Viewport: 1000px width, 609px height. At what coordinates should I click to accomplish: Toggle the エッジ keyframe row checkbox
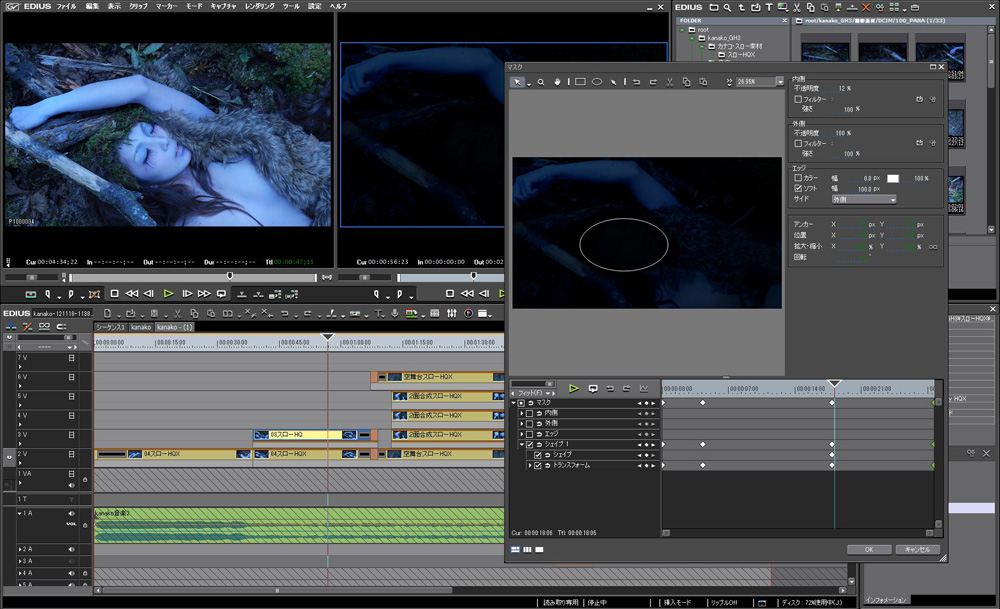coord(529,434)
